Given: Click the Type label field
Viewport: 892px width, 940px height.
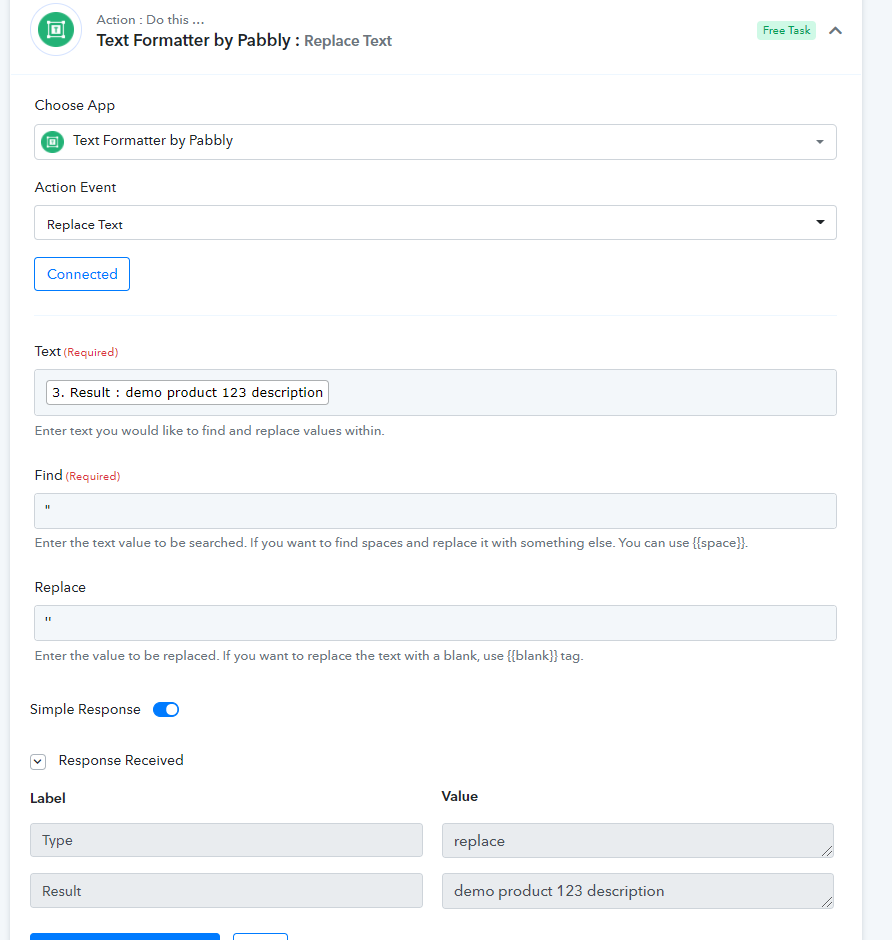Looking at the screenshot, I should (x=227, y=840).
